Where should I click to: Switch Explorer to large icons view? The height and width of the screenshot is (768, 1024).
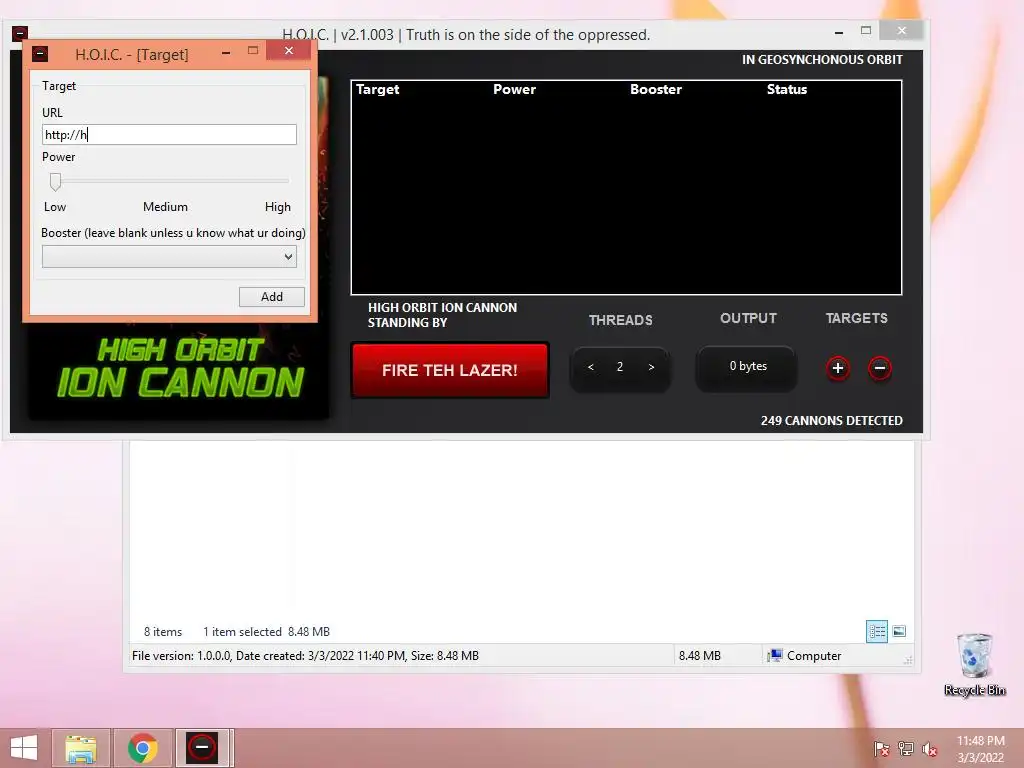click(x=899, y=631)
